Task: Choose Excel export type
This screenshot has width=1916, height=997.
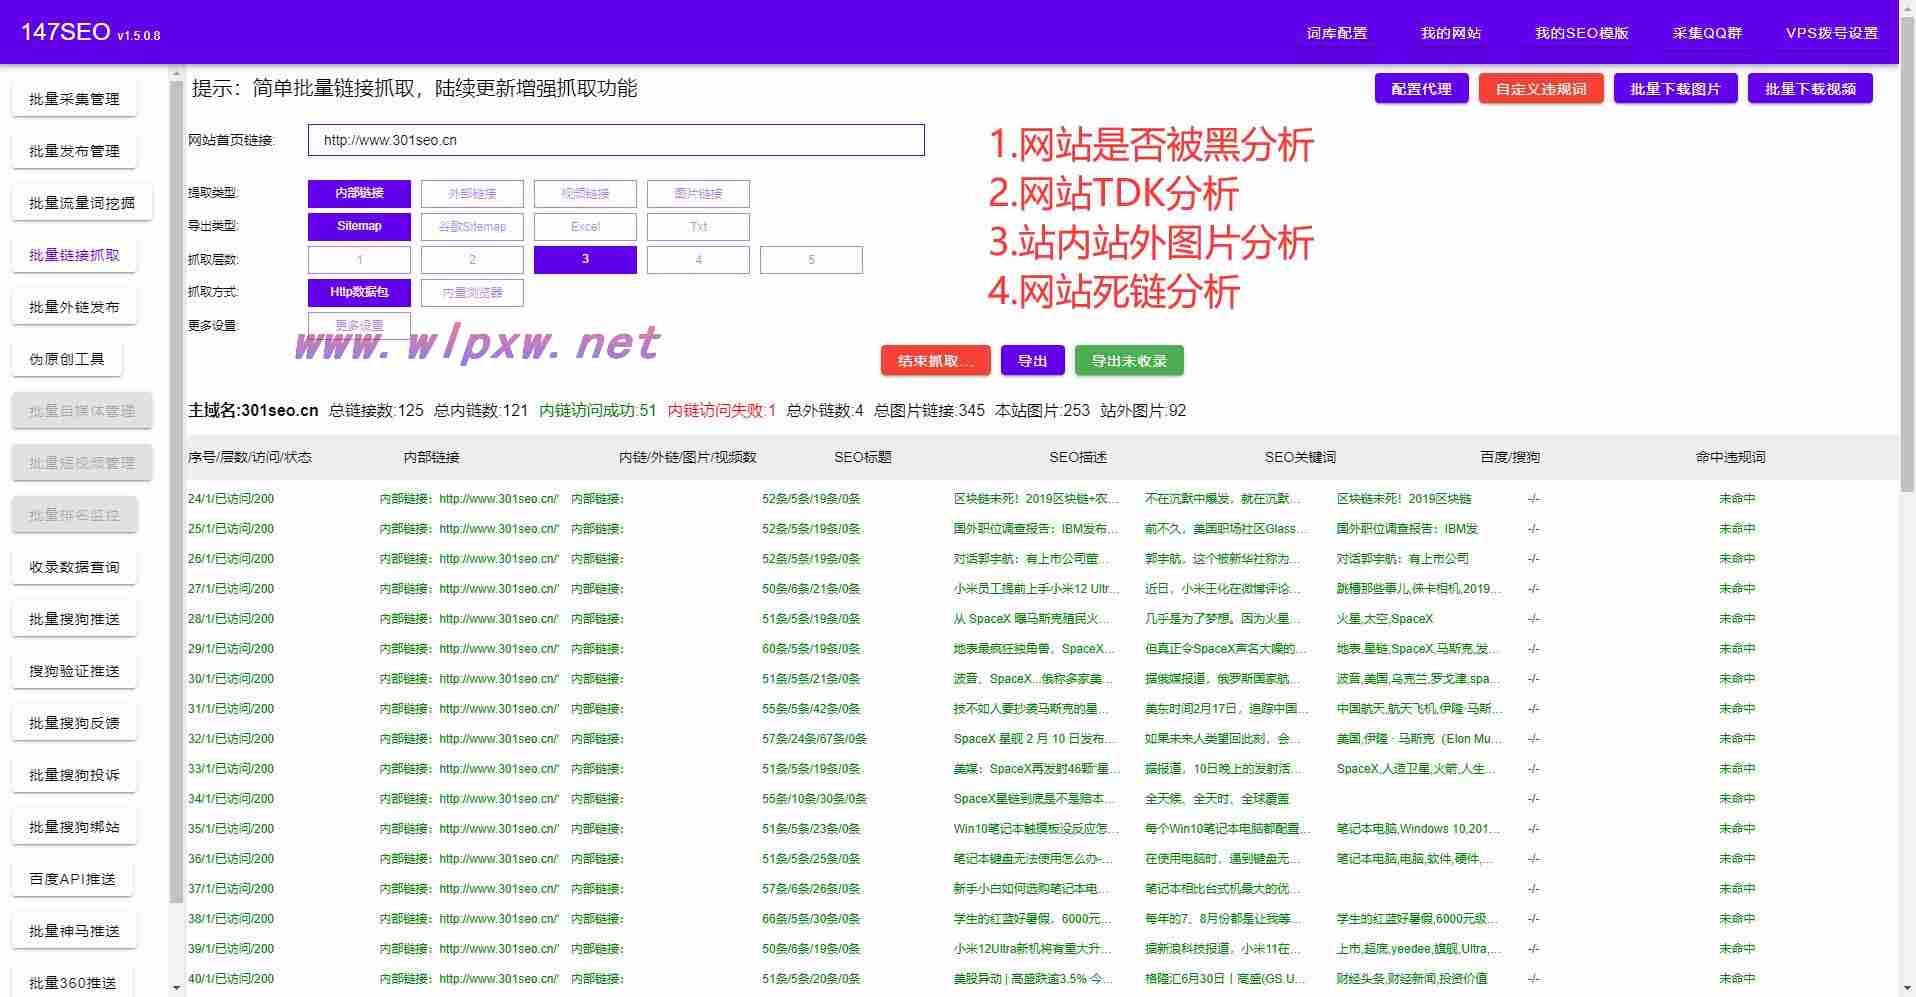Action: [x=585, y=226]
